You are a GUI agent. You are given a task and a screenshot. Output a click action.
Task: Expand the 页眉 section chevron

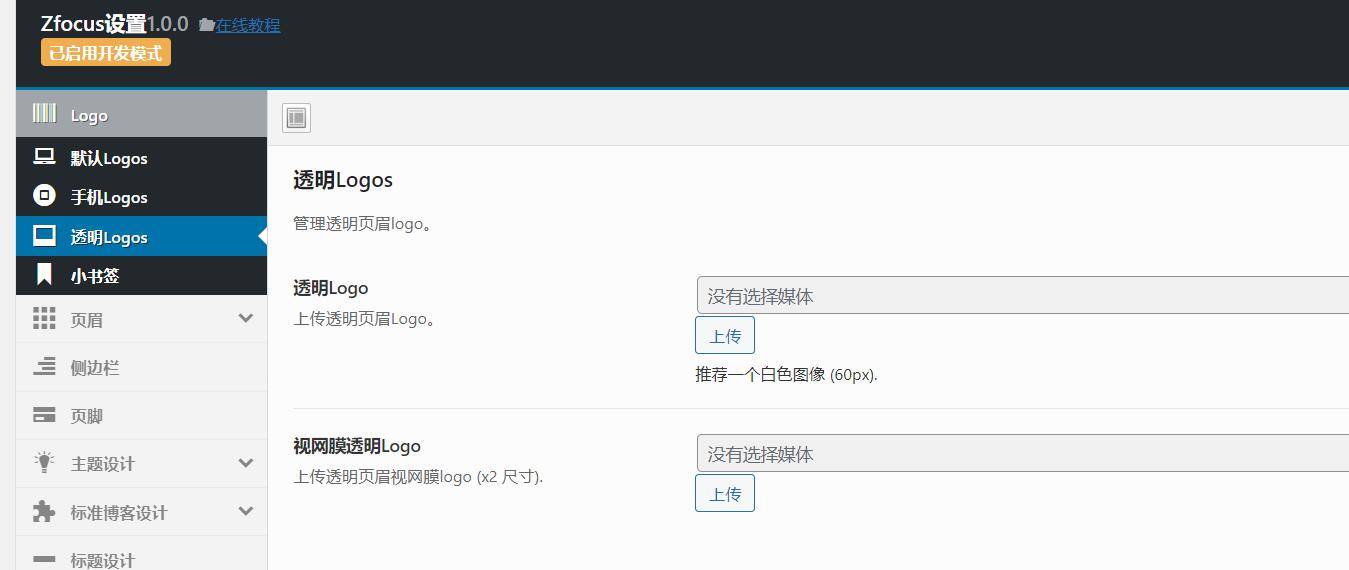click(246, 319)
